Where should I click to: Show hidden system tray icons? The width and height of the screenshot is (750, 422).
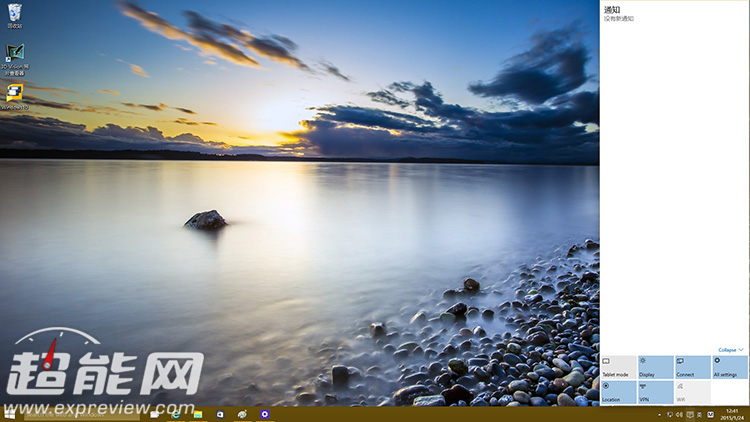(660, 413)
